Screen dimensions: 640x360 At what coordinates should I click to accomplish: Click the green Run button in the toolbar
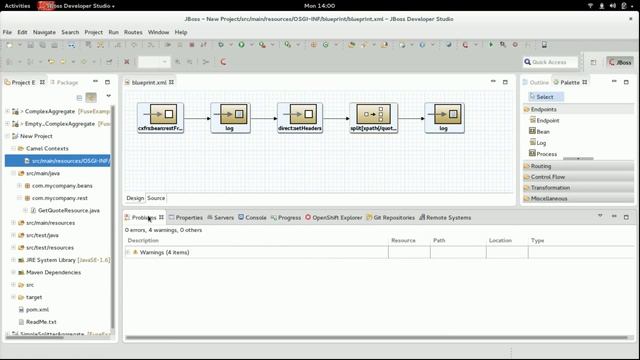[242, 44]
